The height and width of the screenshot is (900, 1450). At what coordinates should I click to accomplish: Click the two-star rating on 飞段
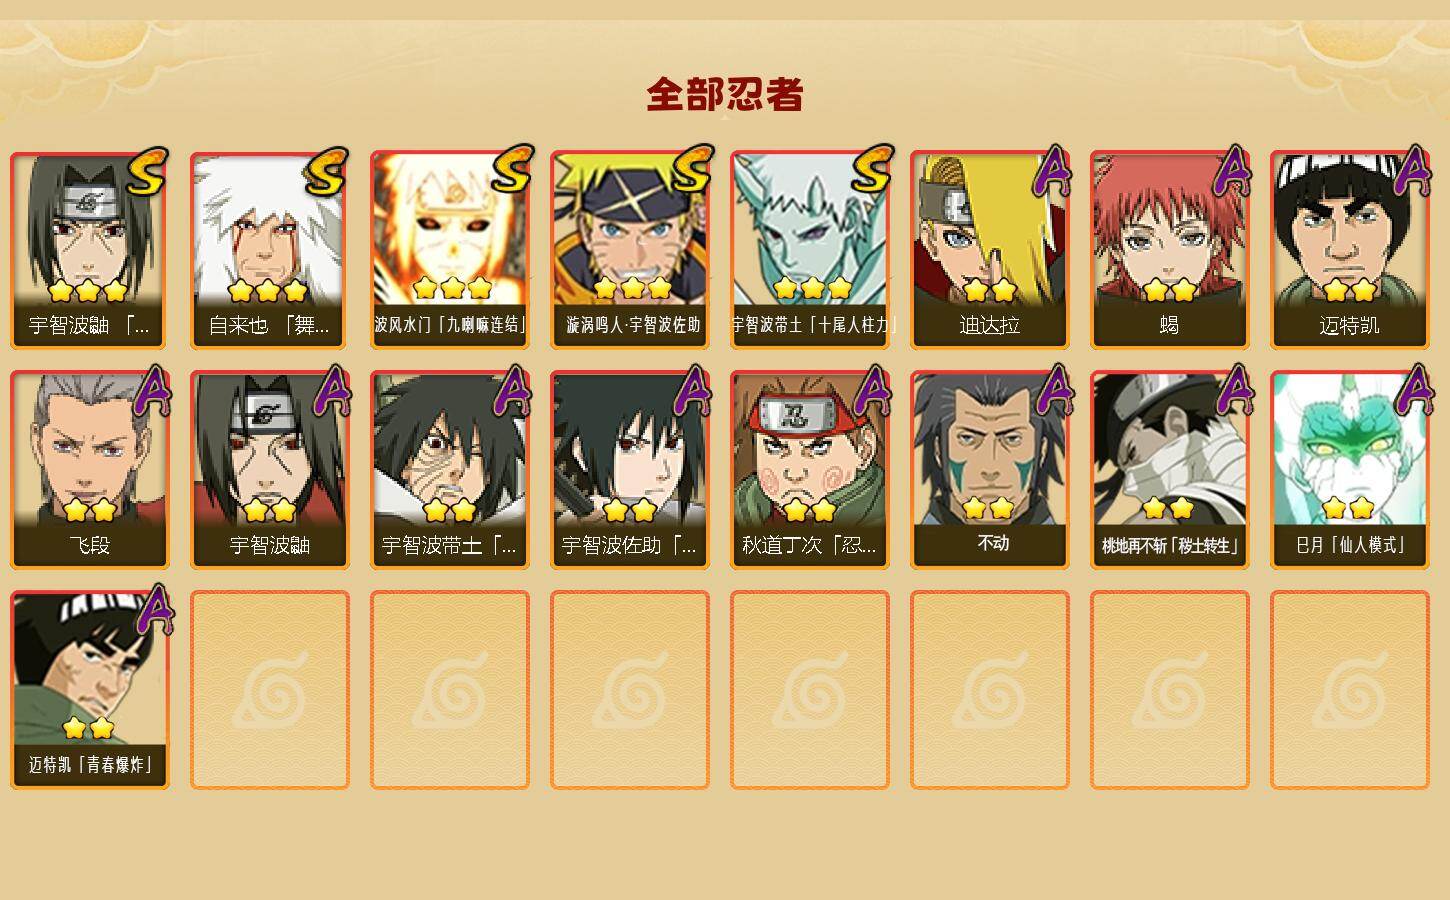point(90,510)
